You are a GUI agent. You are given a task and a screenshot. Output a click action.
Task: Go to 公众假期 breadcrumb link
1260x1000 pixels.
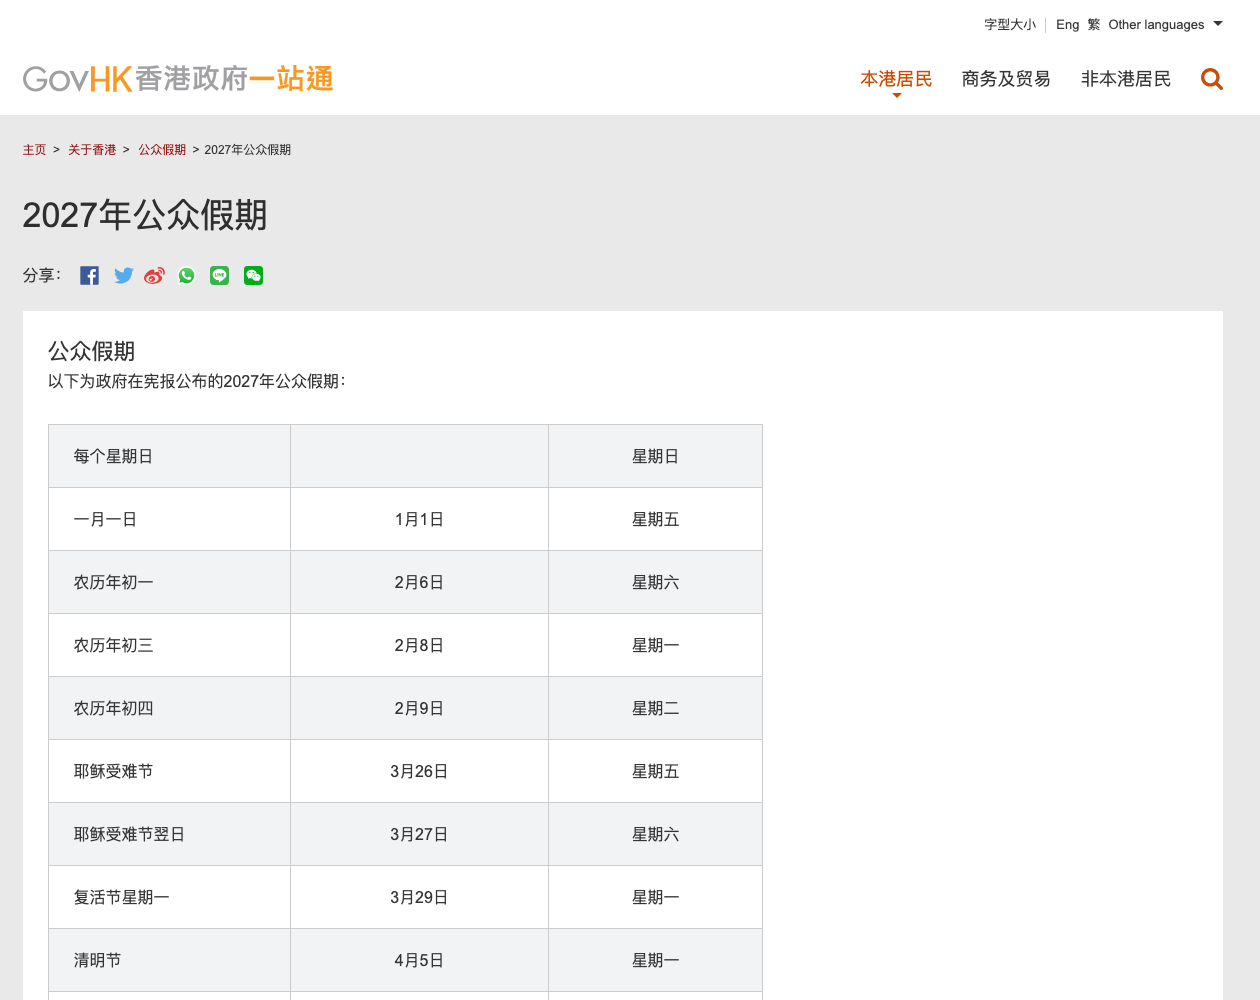point(162,150)
